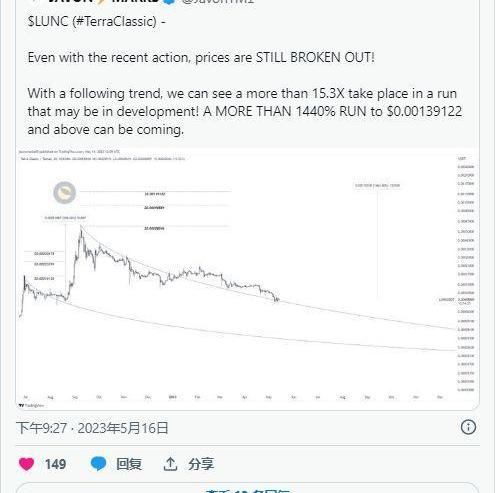
Task: Click the TradingView logo below the chart
Action: 32,405
